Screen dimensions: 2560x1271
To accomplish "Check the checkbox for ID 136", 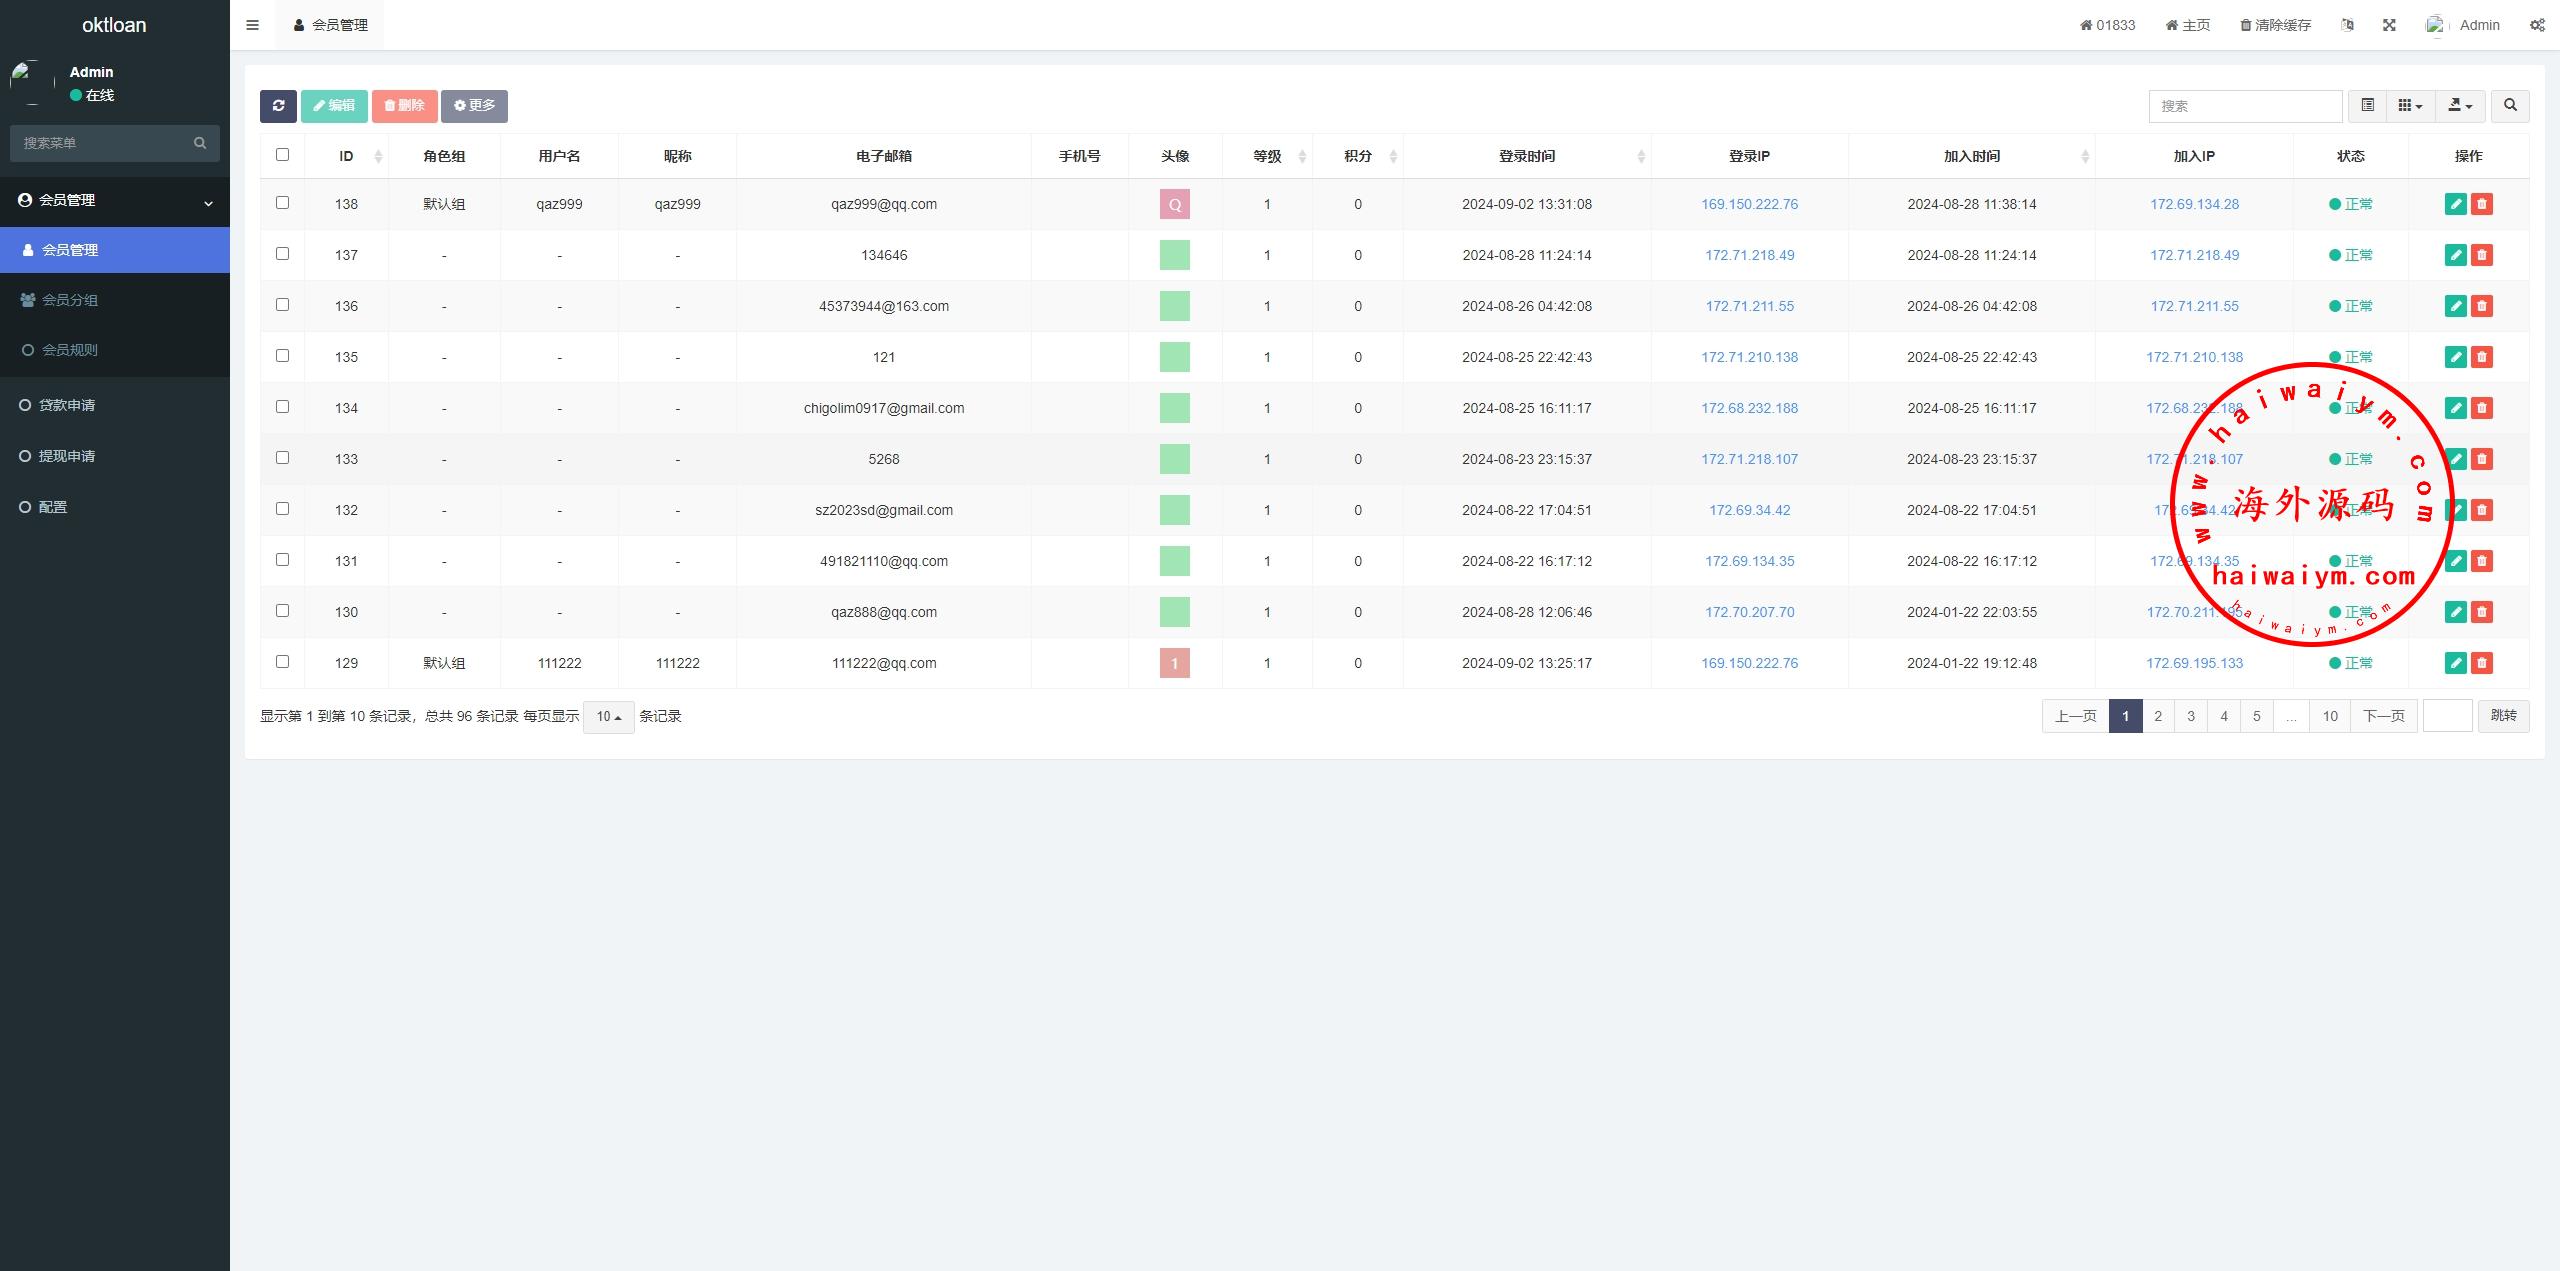I will click(282, 305).
